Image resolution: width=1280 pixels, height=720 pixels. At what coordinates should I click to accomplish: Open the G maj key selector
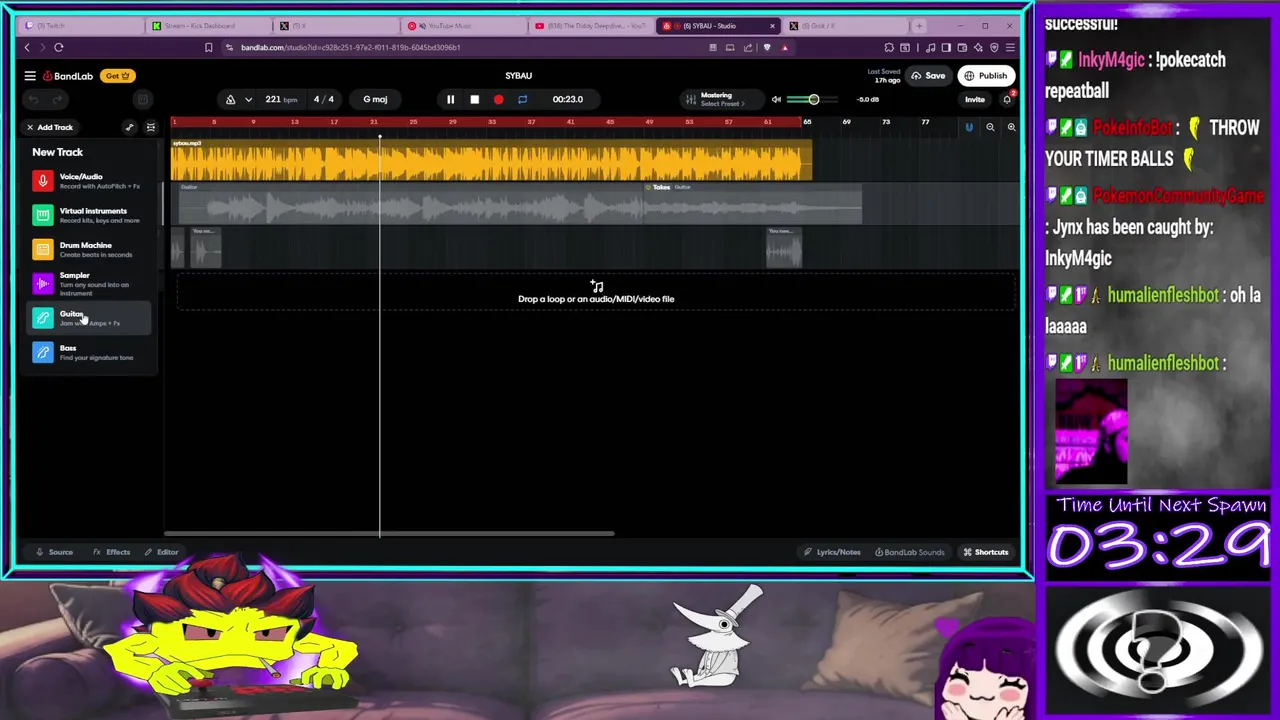(375, 99)
